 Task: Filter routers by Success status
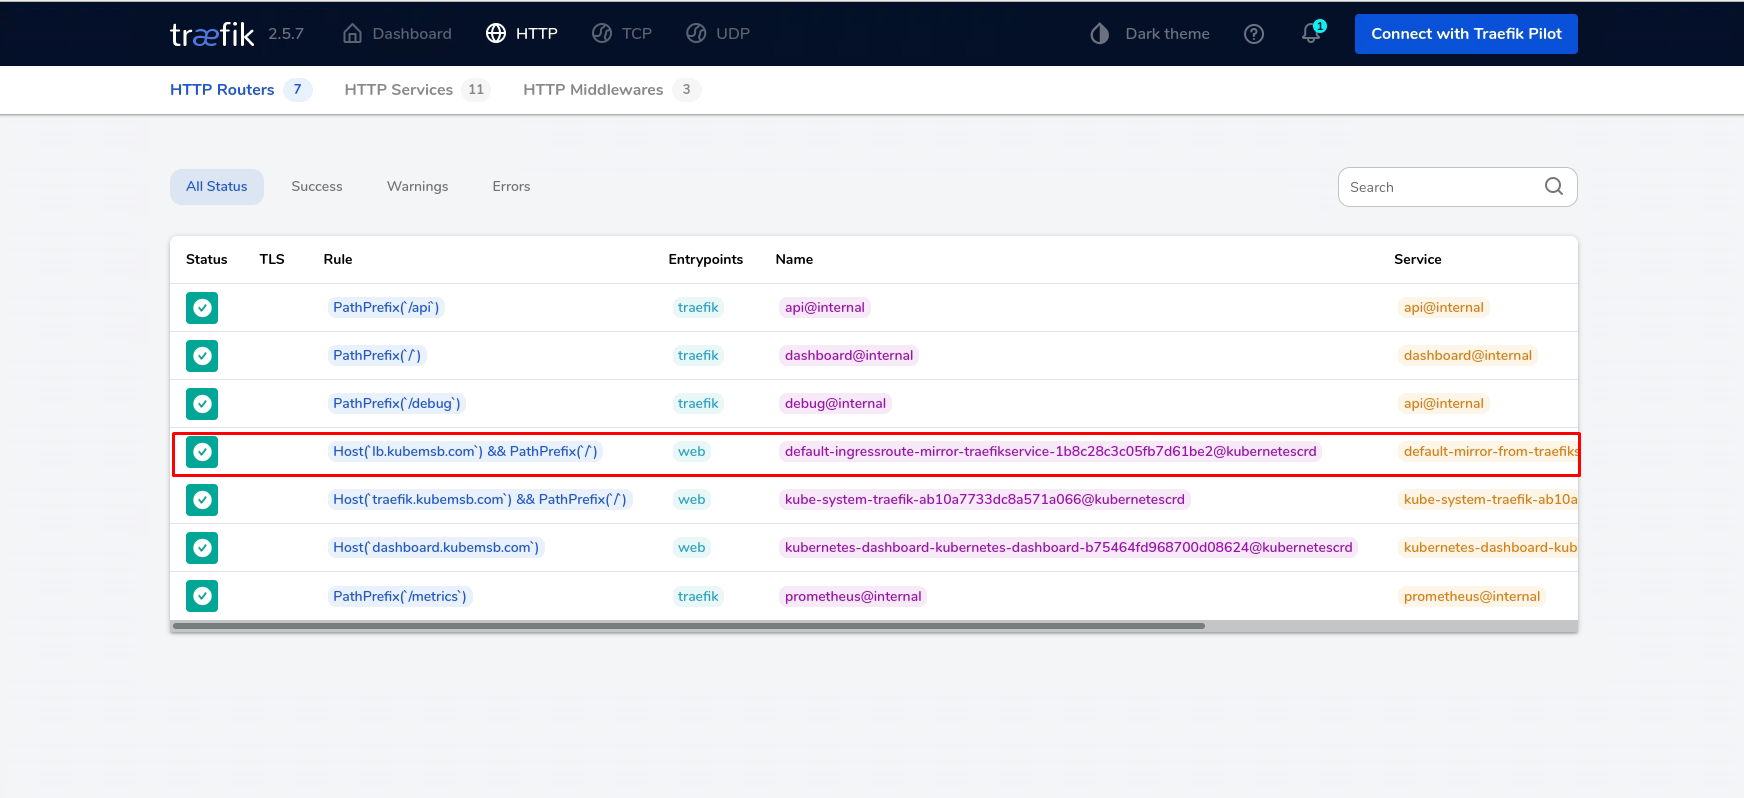[x=317, y=187]
